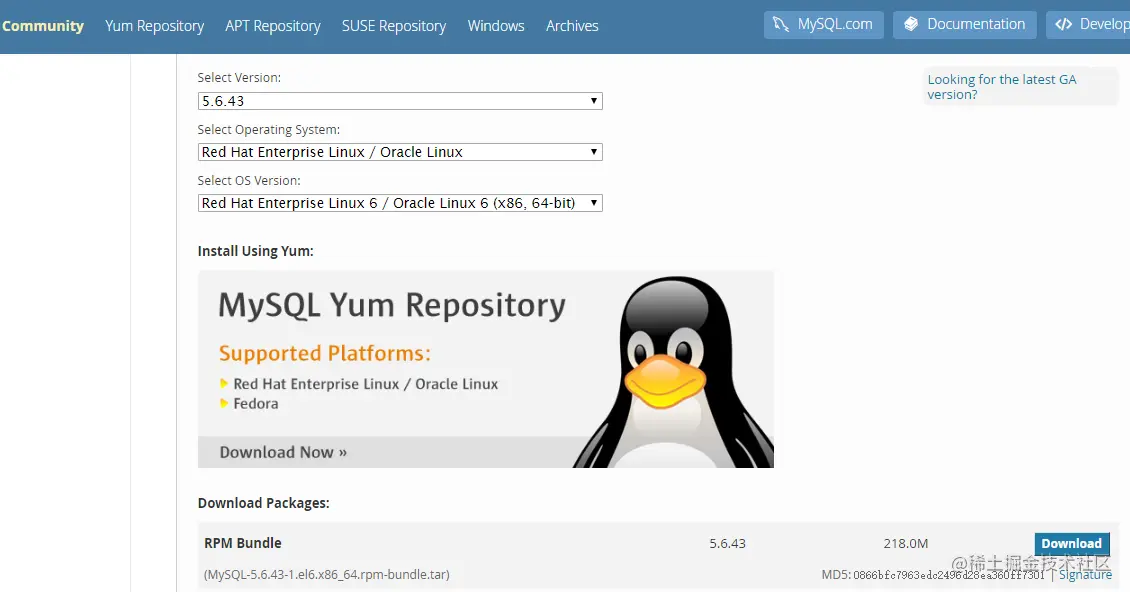Viewport: 1130px width, 592px height.
Task: Open the APT Repository tab
Action: point(272,26)
